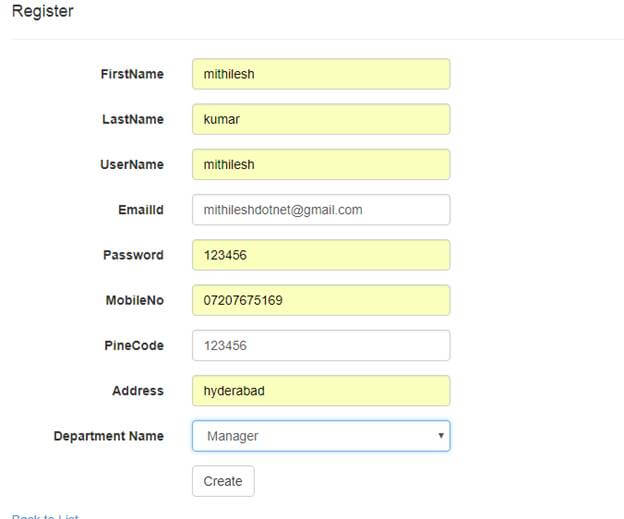Focus the Password input field

320,255
